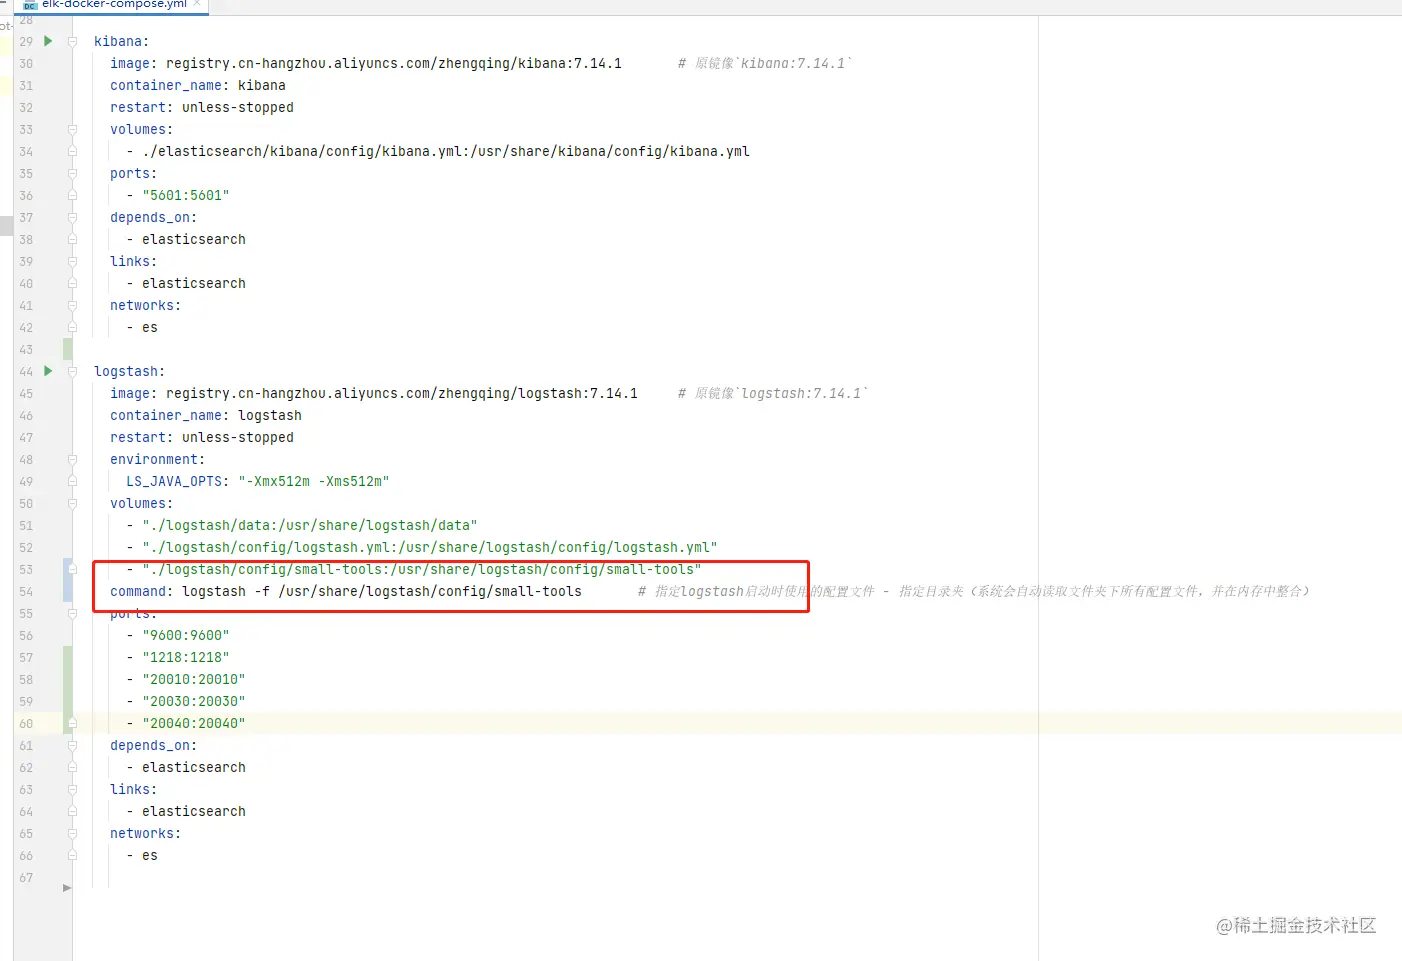Screen dimensions: 1402x961
Task: Collapse kibana links on line 39
Action: pos(72,261)
